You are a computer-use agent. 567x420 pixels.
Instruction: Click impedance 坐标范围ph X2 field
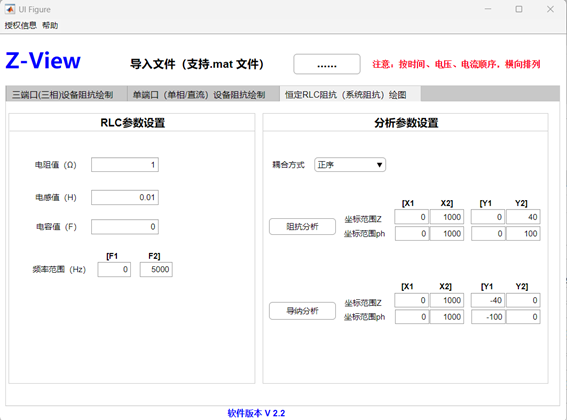click(x=447, y=234)
